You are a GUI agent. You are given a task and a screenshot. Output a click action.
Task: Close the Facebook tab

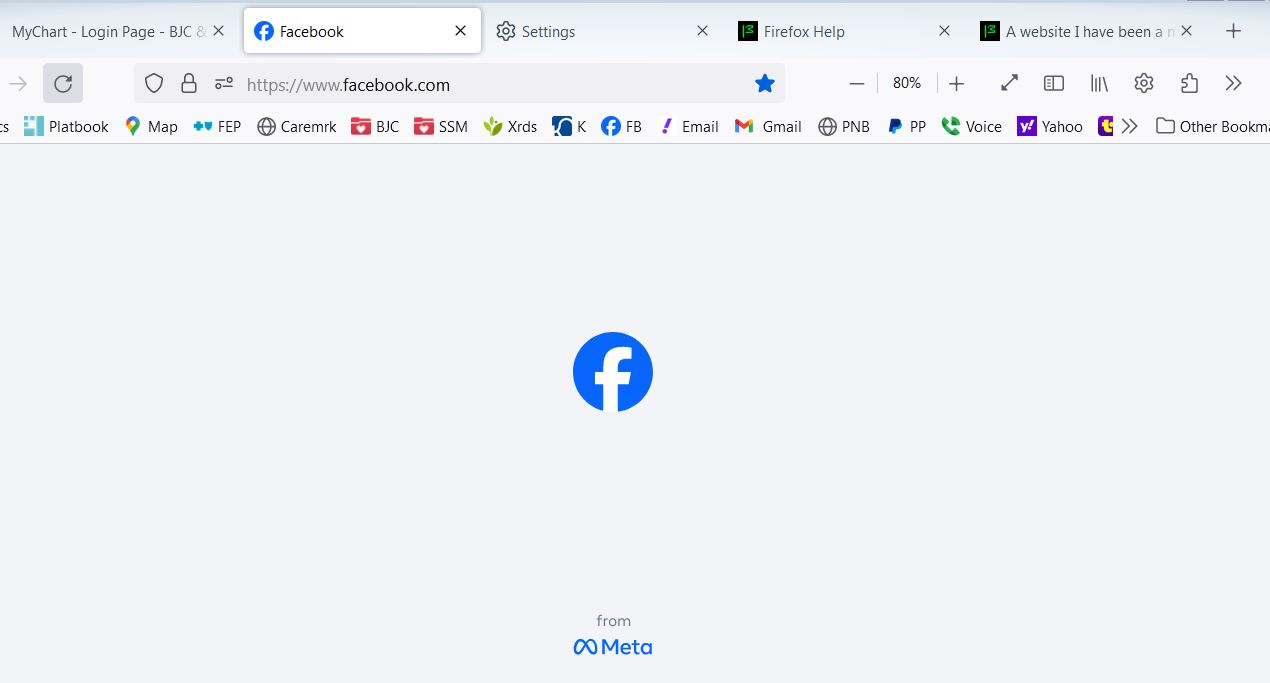[x=460, y=31]
